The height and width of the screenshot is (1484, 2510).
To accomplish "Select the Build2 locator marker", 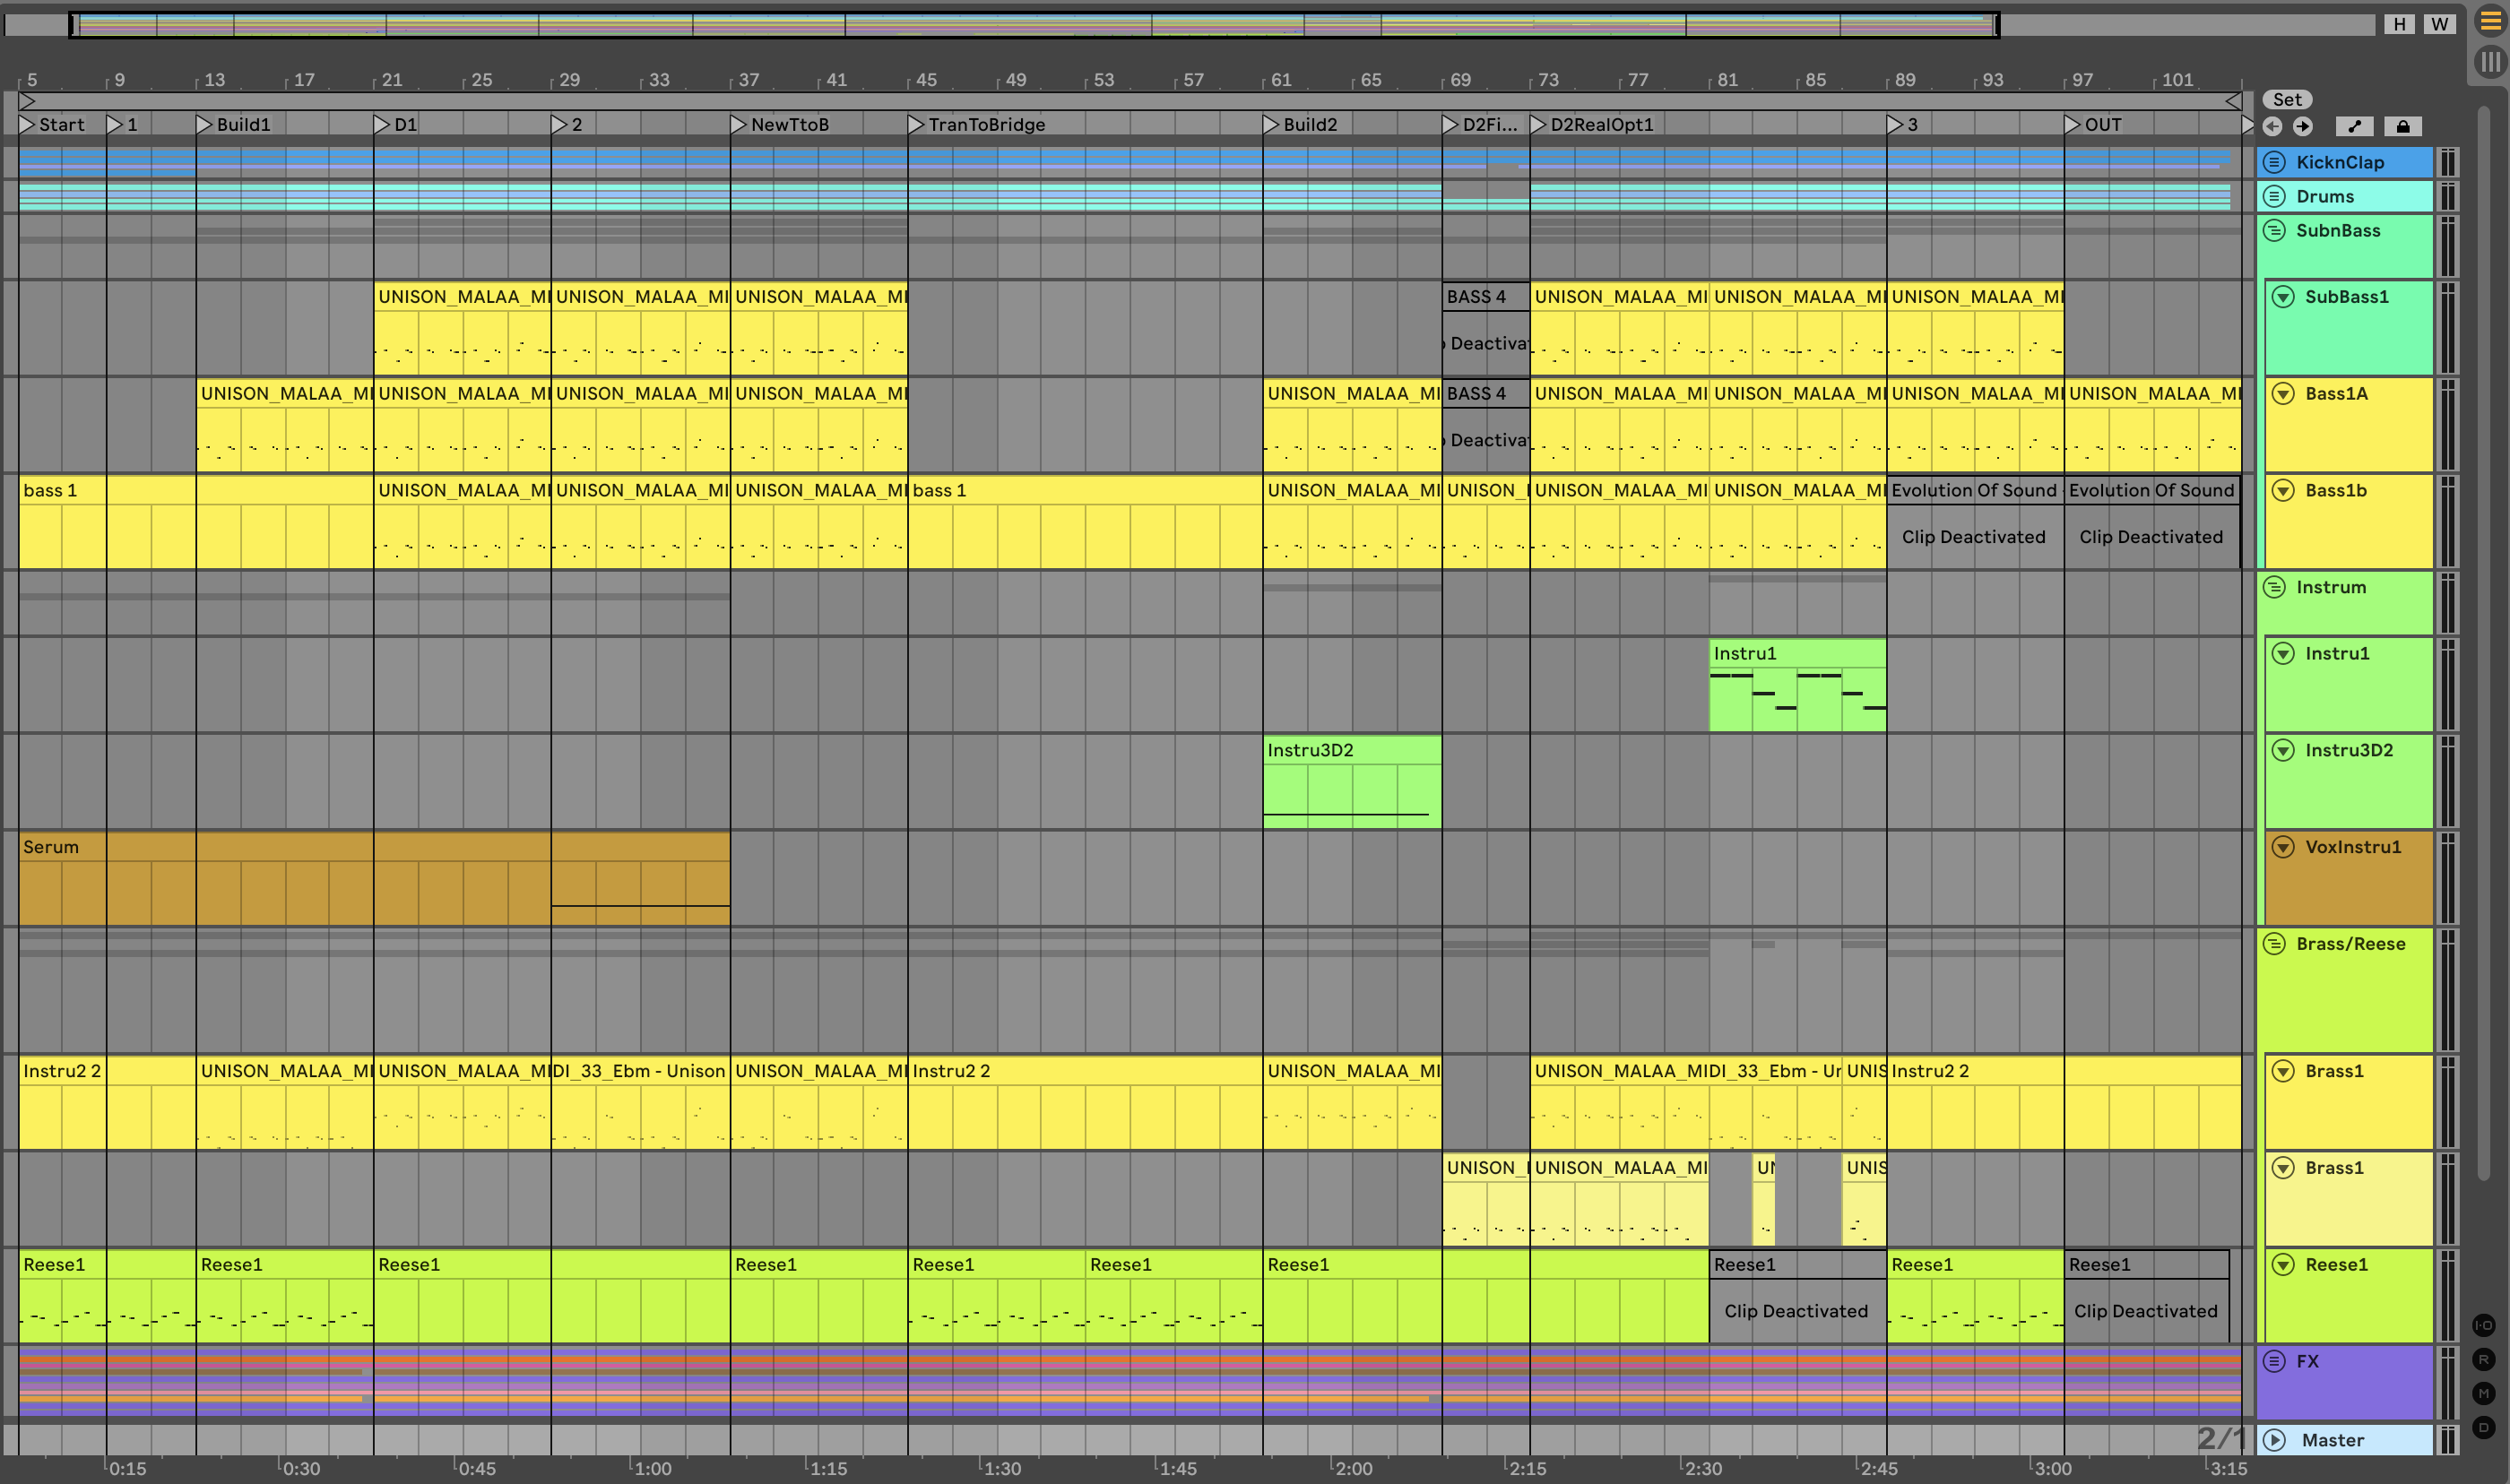I will [x=1271, y=124].
